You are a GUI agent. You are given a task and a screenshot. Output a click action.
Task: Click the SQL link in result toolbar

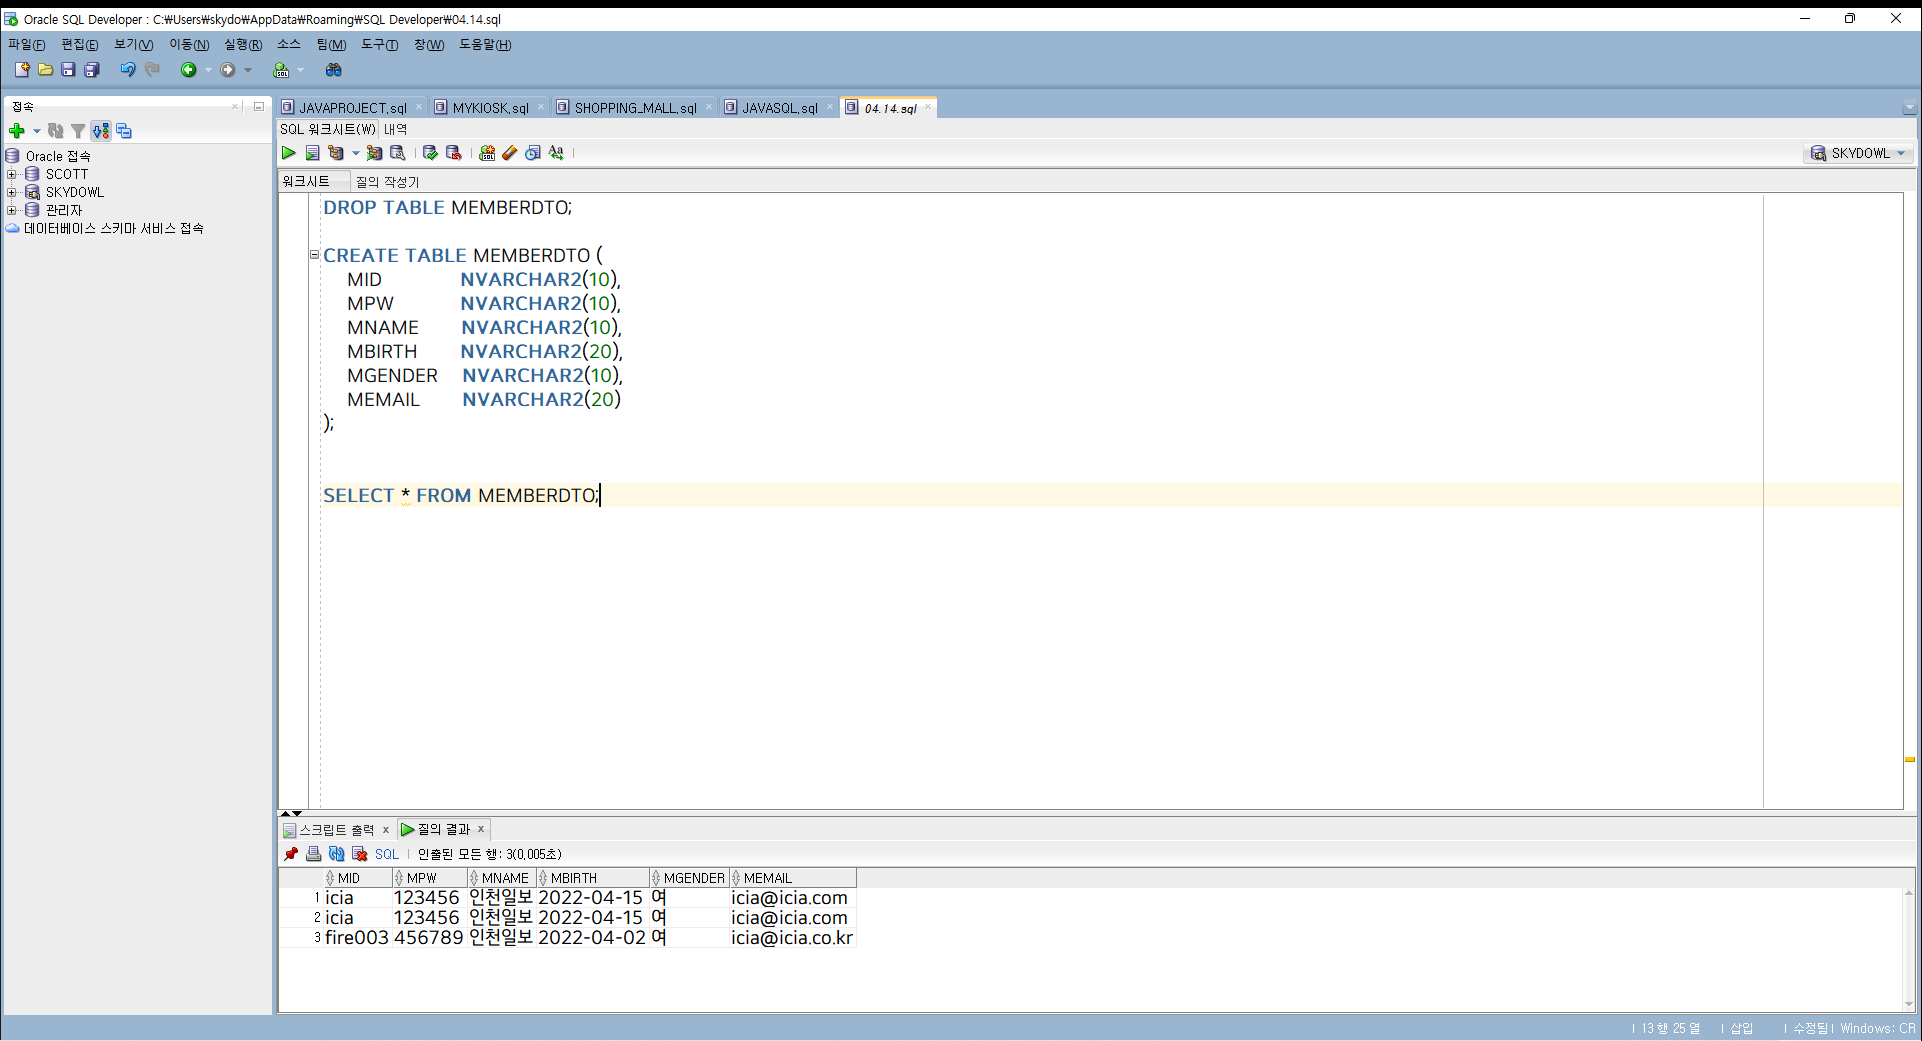tap(386, 854)
